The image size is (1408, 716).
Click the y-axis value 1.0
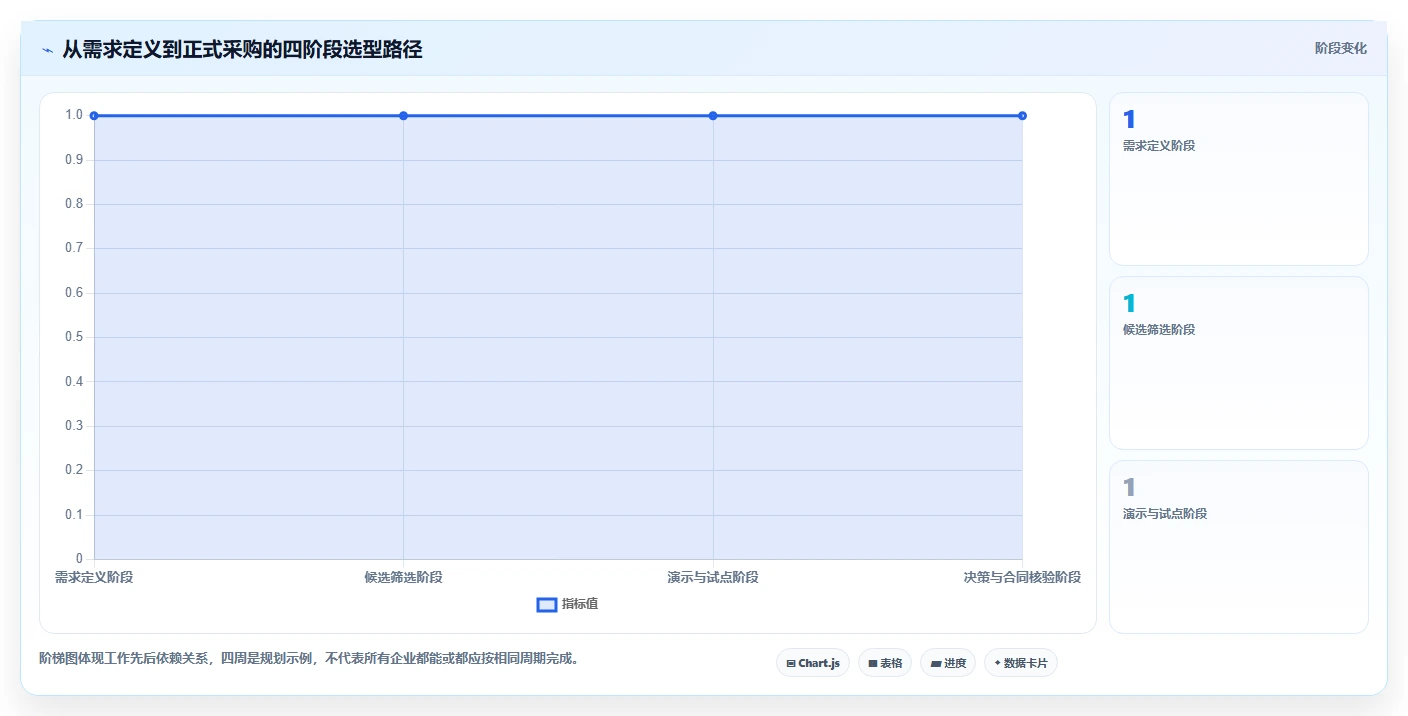click(74, 115)
